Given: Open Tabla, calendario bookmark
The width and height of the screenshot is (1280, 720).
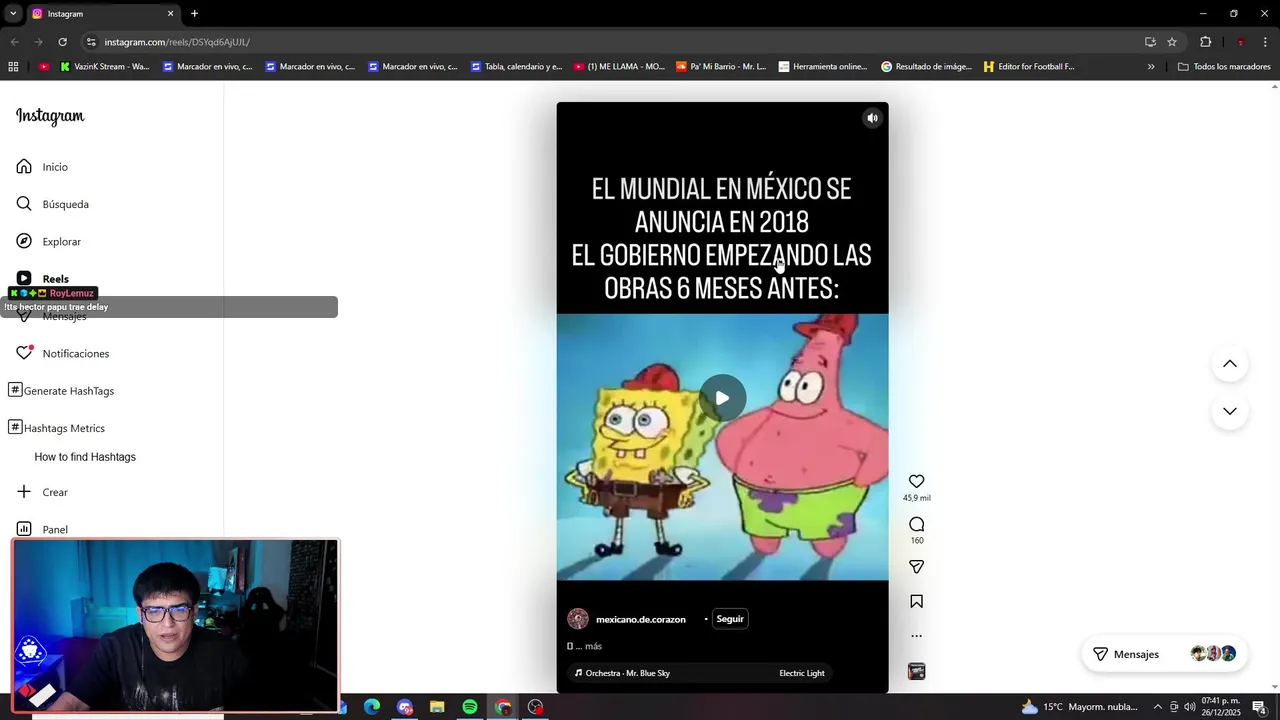Looking at the screenshot, I should (x=515, y=67).
